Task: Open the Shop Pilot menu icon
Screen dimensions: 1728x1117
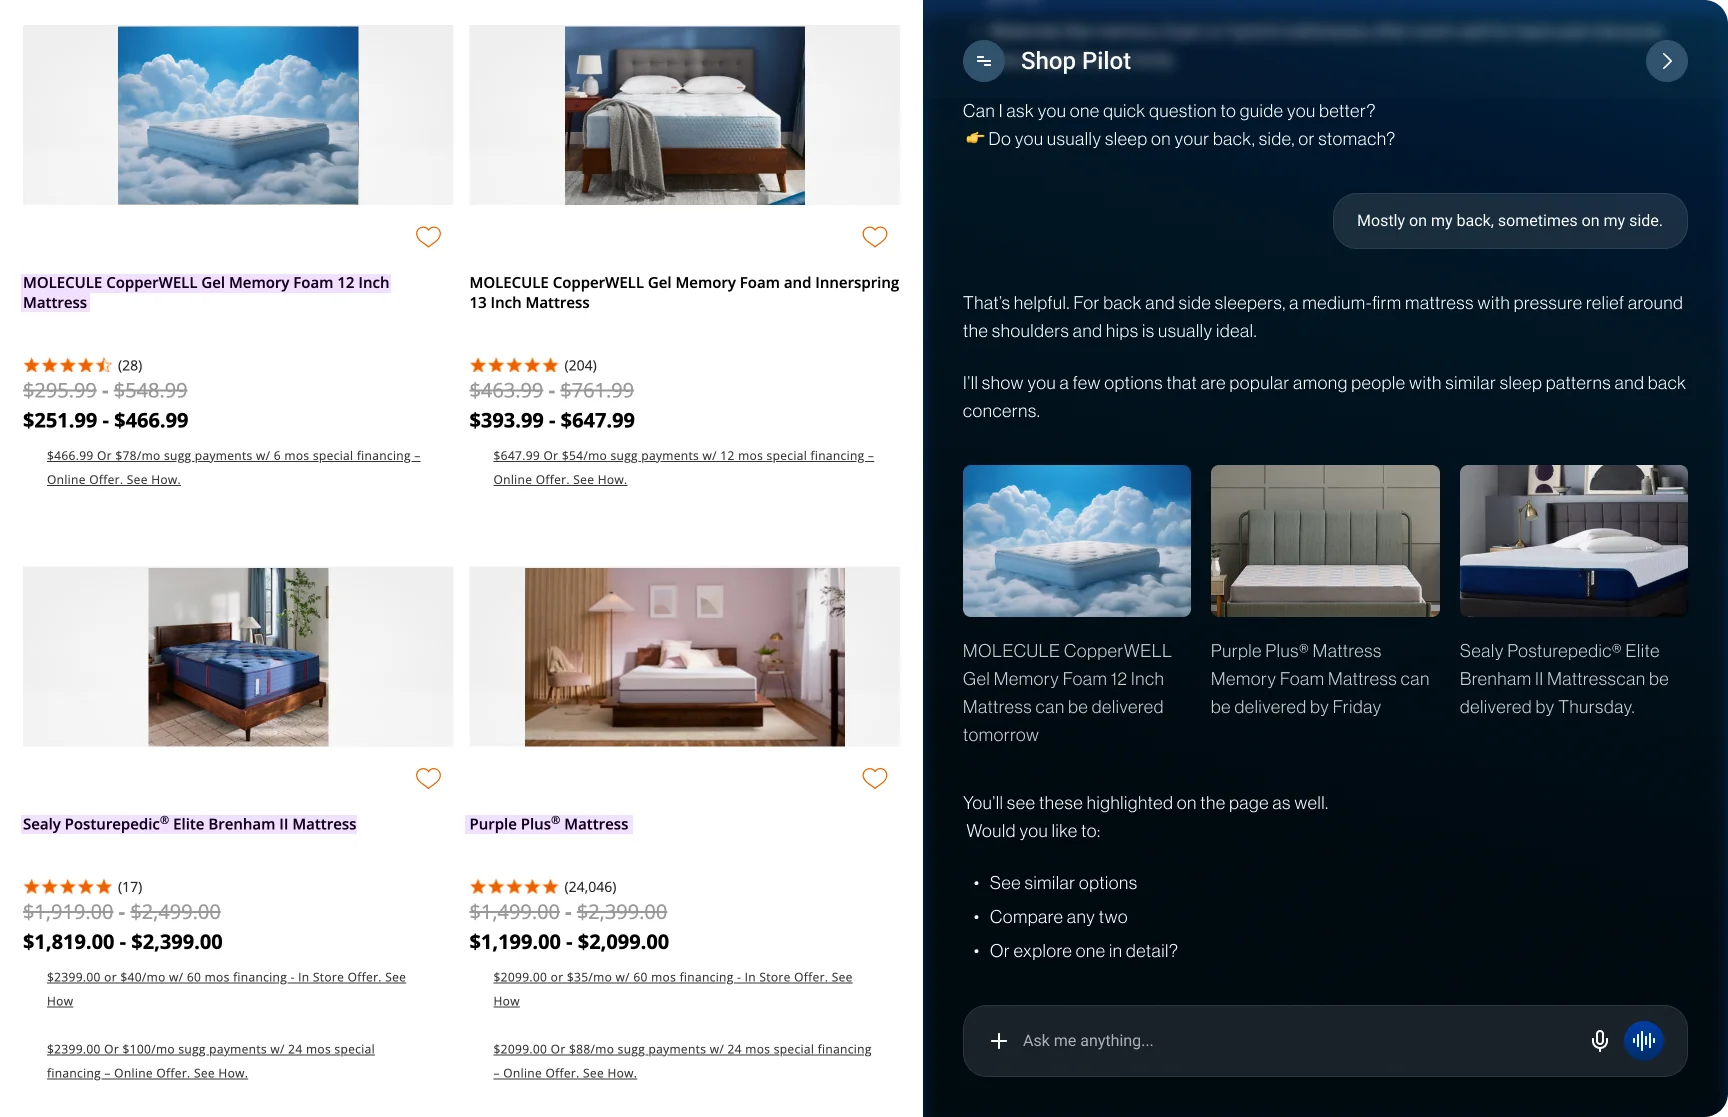Action: [984, 61]
